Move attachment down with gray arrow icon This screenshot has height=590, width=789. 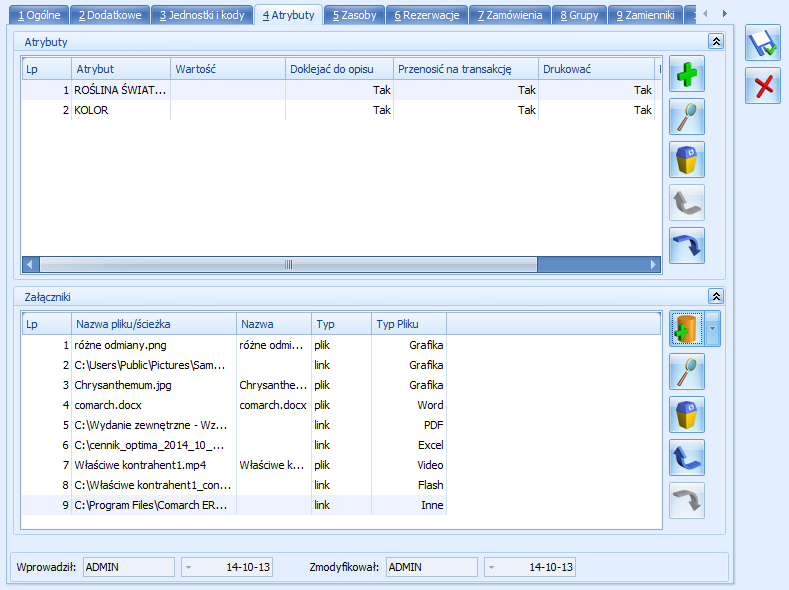687,501
